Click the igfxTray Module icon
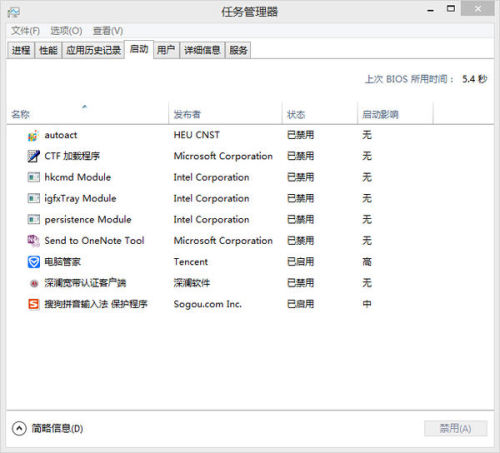The width and height of the screenshot is (500, 453). (33, 198)
